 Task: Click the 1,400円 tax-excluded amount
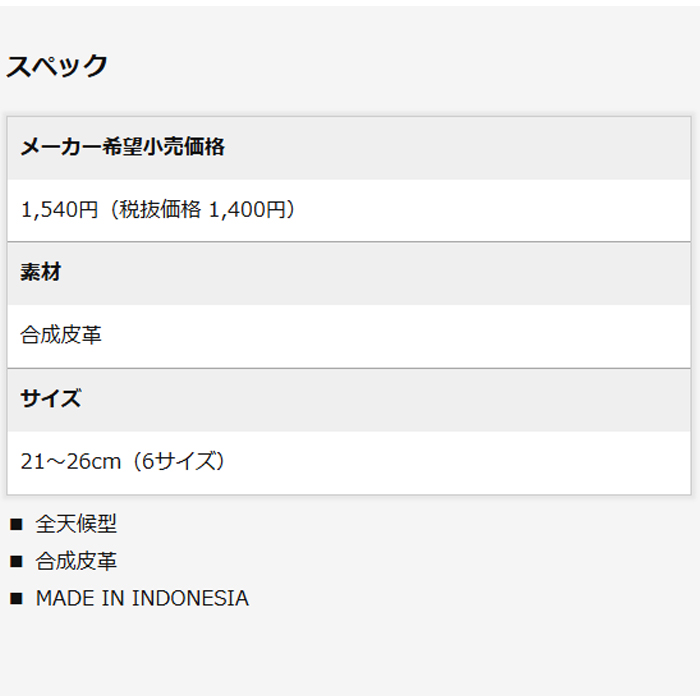click(246, 210)
